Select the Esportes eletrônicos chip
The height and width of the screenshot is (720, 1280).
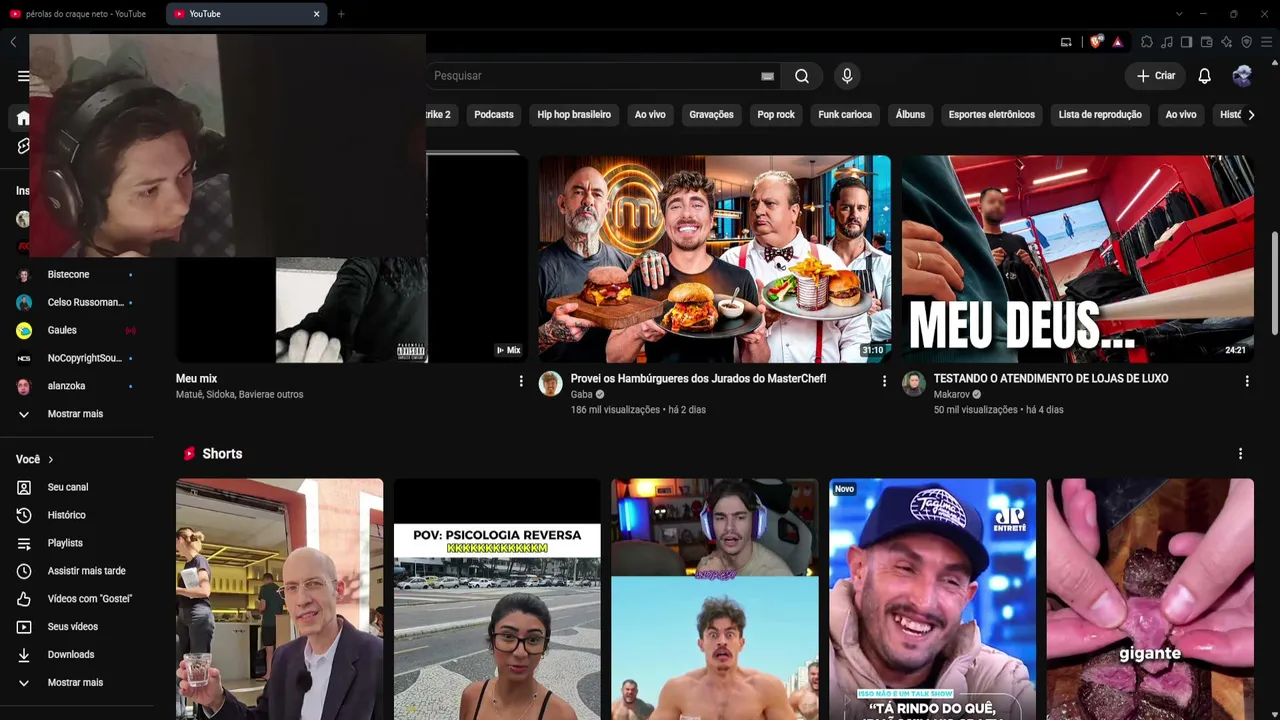pyautogui.click(x=992, y=115)
